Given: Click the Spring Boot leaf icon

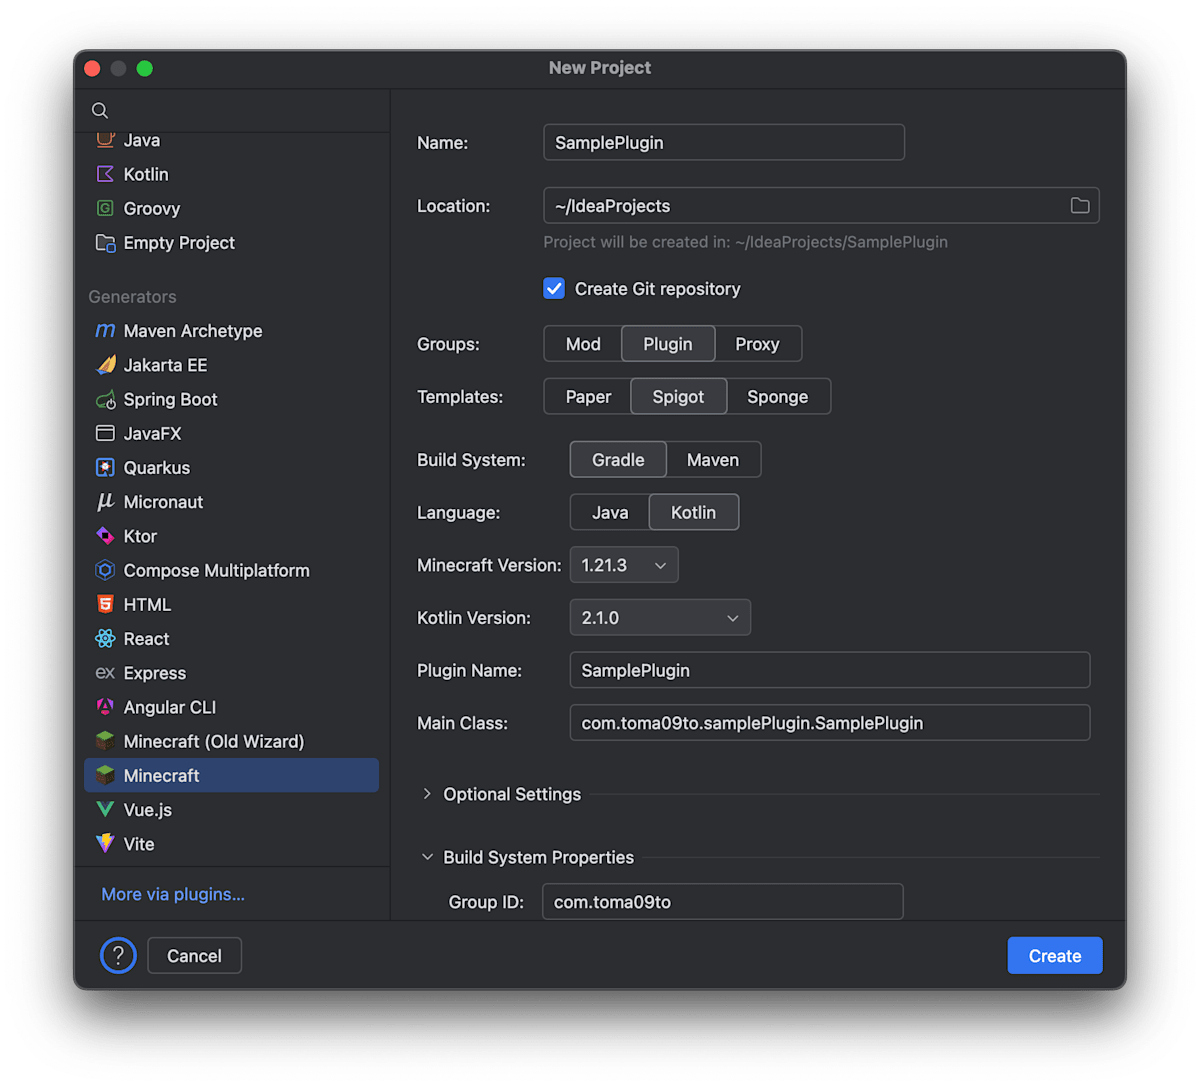Looking at the screenshot, I should (x=105, y=400).
